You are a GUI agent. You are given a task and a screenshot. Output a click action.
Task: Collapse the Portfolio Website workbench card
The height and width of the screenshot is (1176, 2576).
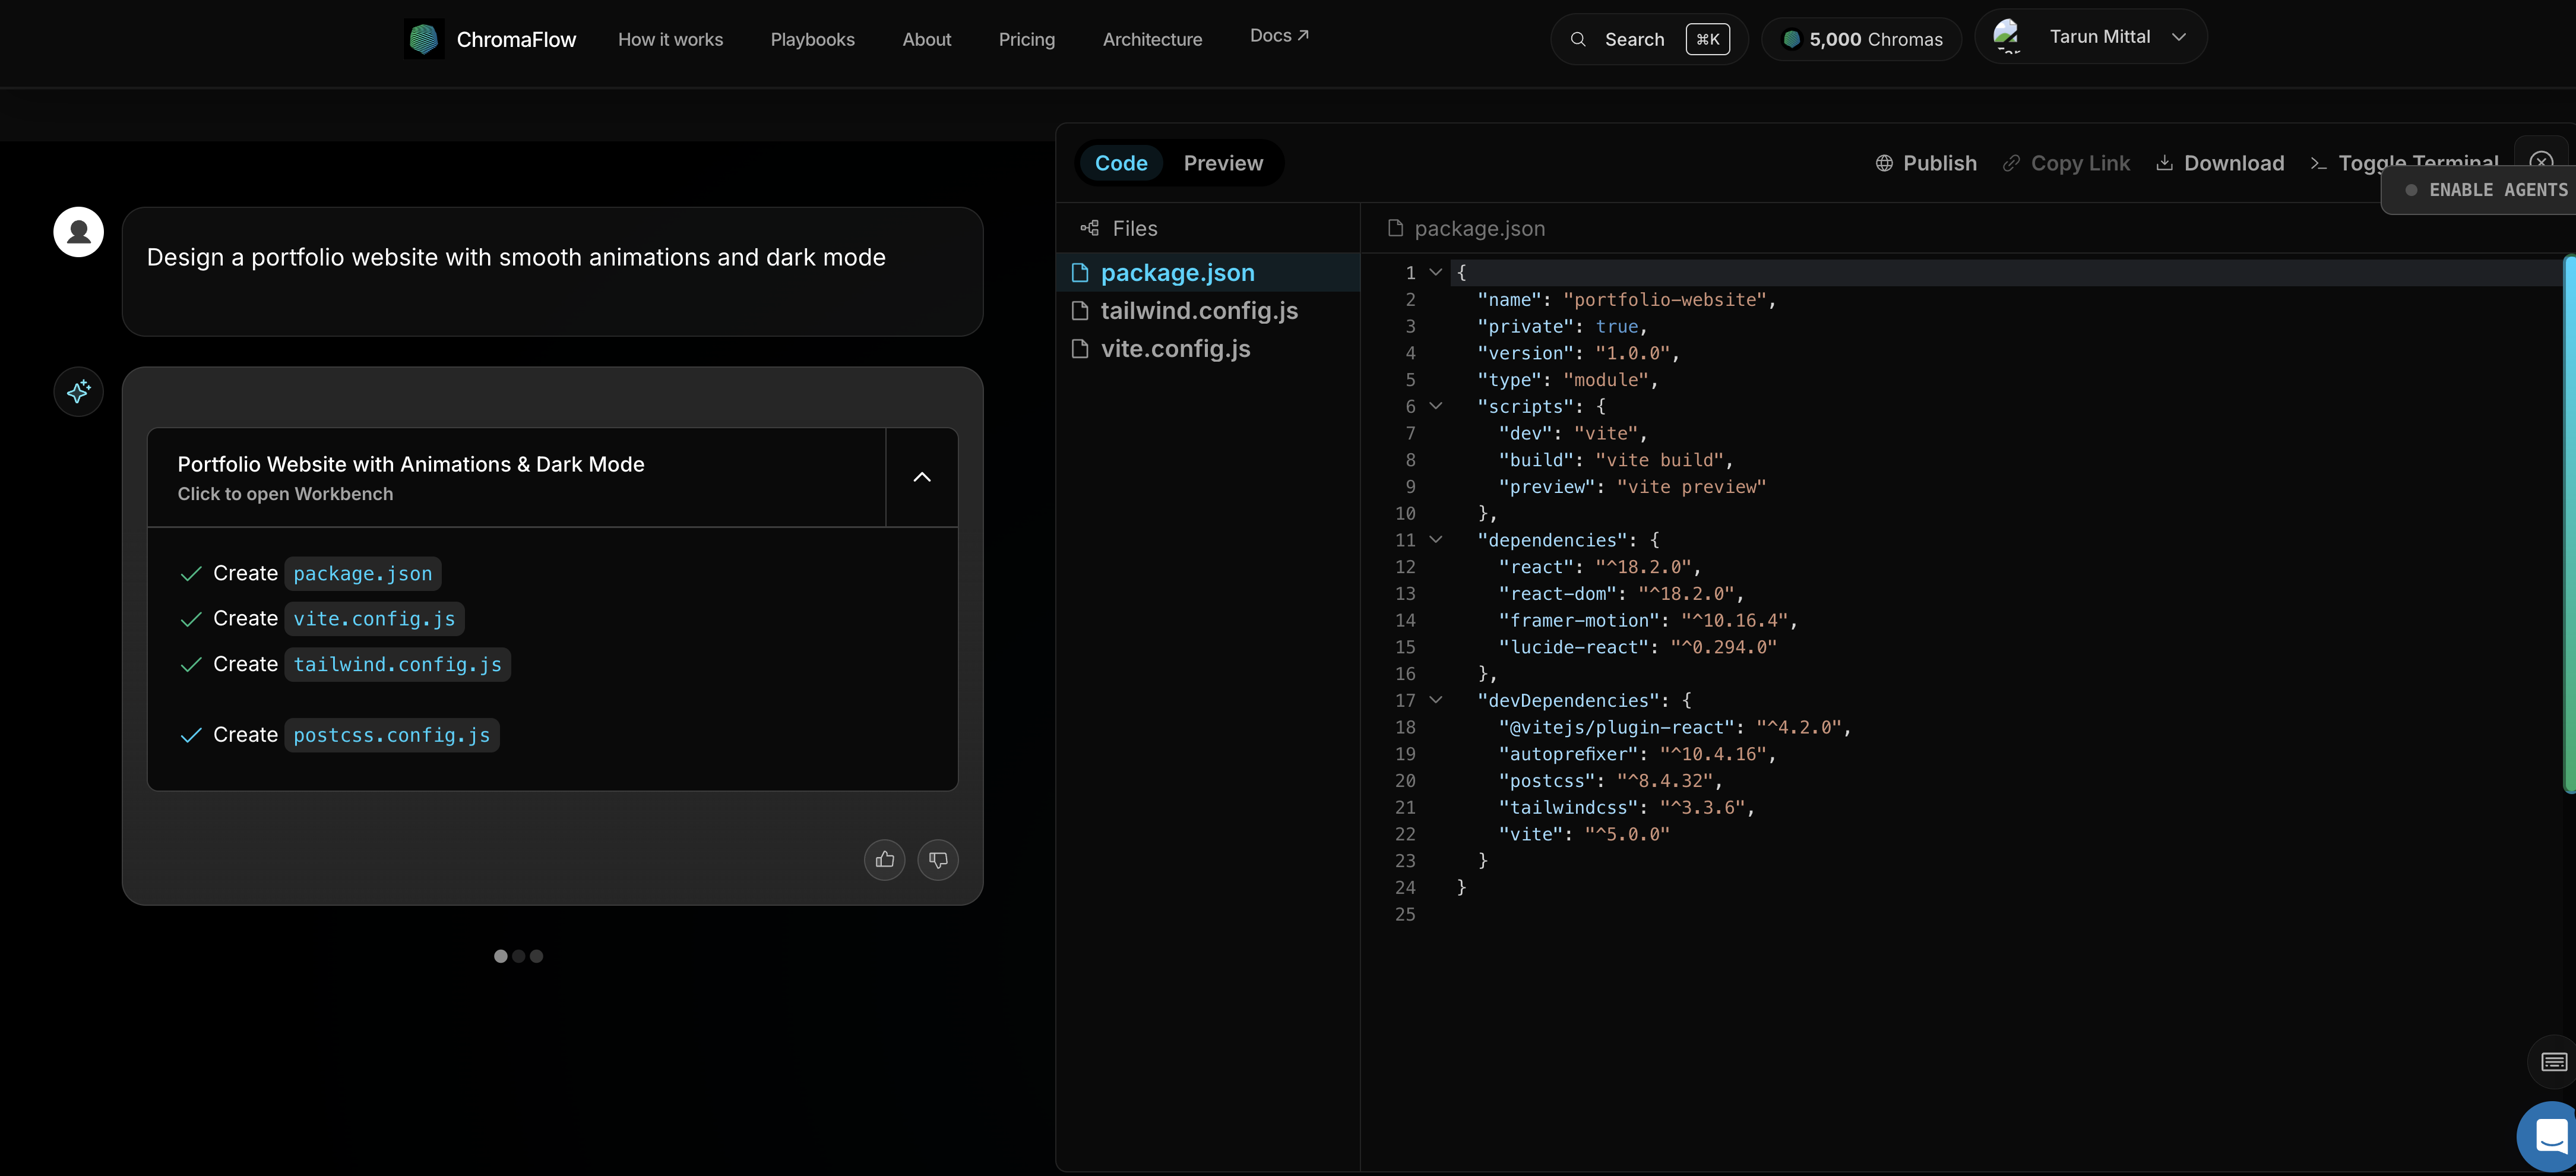921,477
